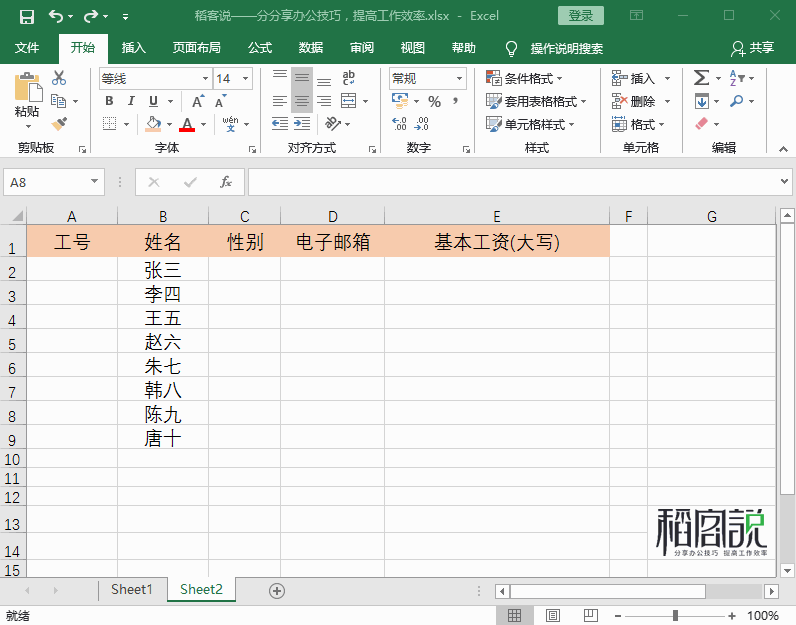Image resolution: width=796 pixels, height=625 pixels.
Task: Merge and center cells icon
Action: pos(349,101)
